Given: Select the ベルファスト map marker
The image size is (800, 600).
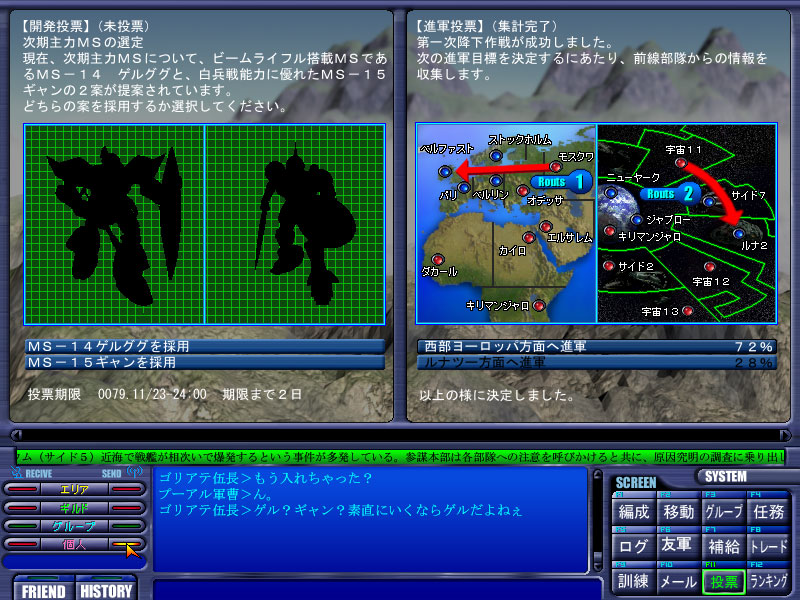Looking at the screenshot, I should pos(445,171).
